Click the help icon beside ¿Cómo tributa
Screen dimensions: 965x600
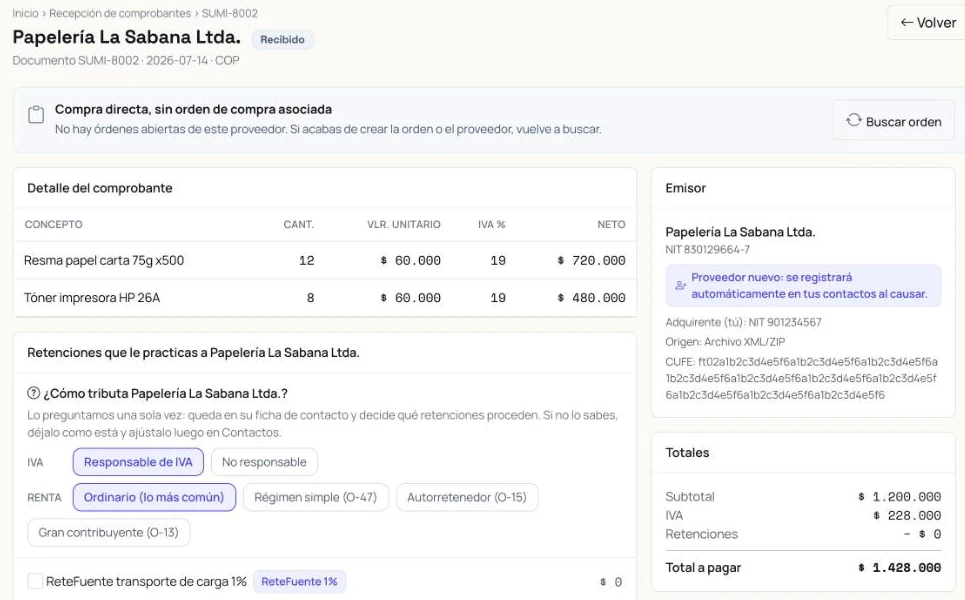[33, 393]
